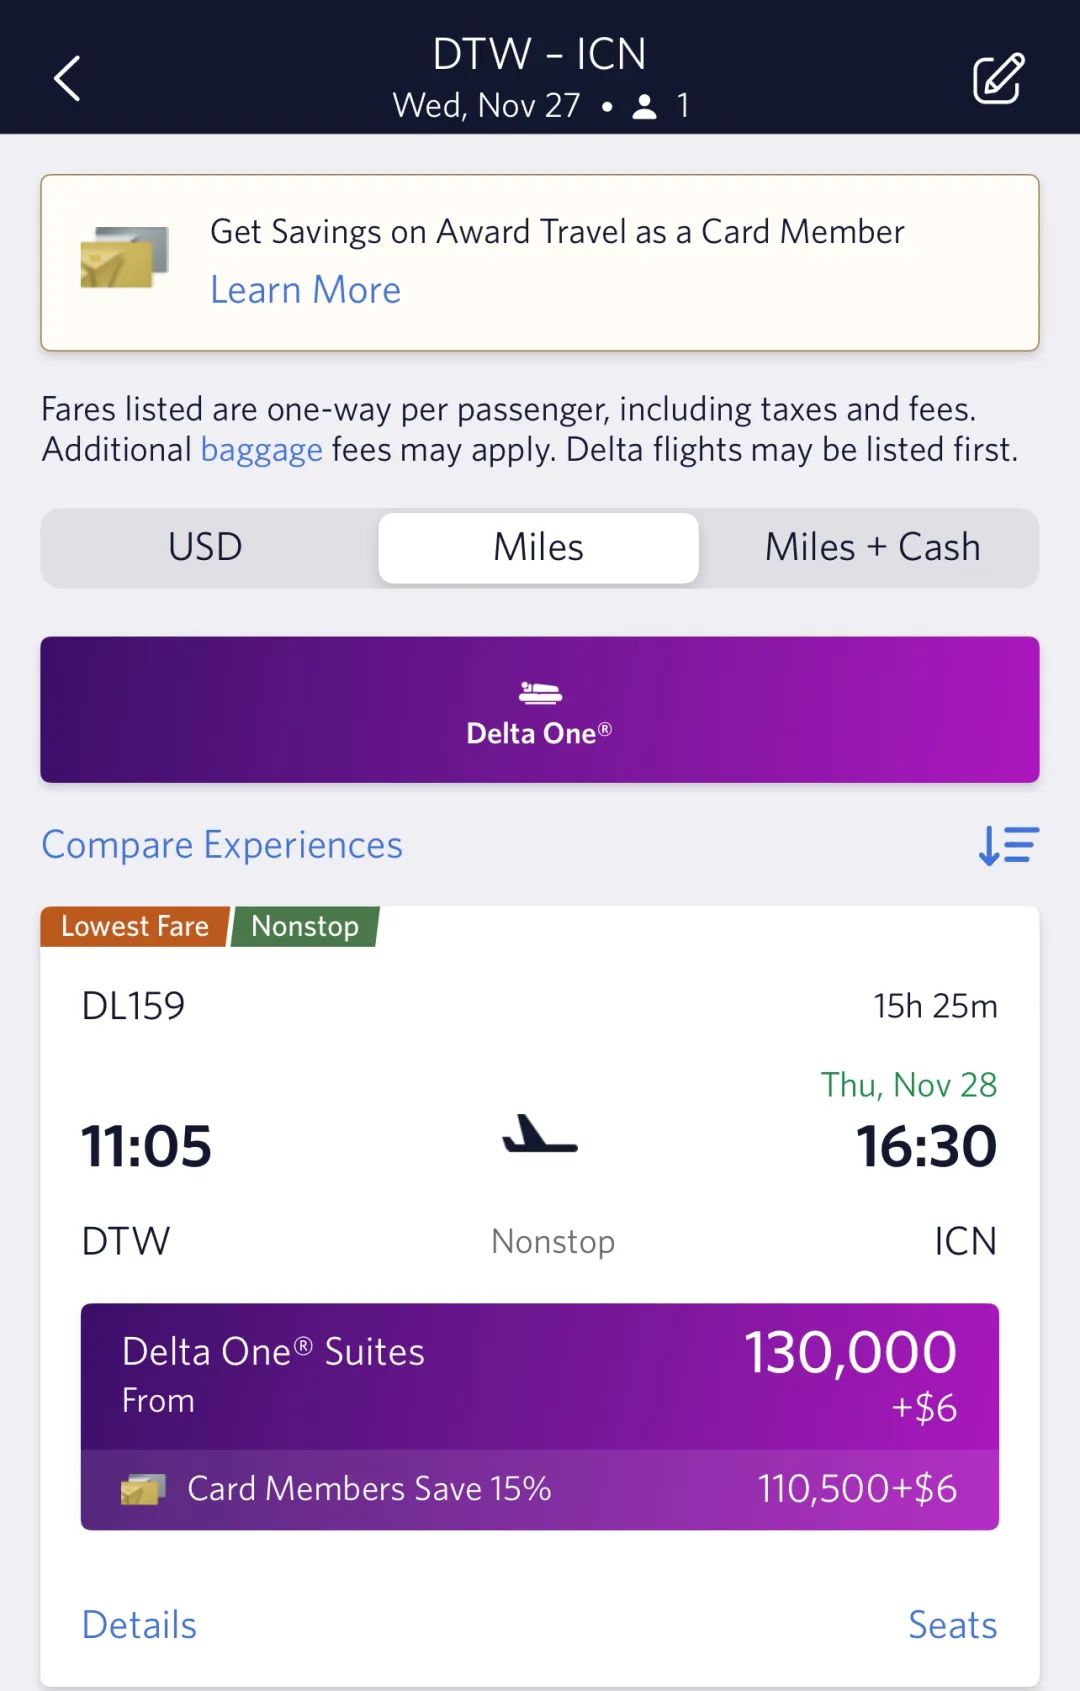Tap the credit card image in savings banner
1080x1691 pixels.
click(x=124, y=258)
